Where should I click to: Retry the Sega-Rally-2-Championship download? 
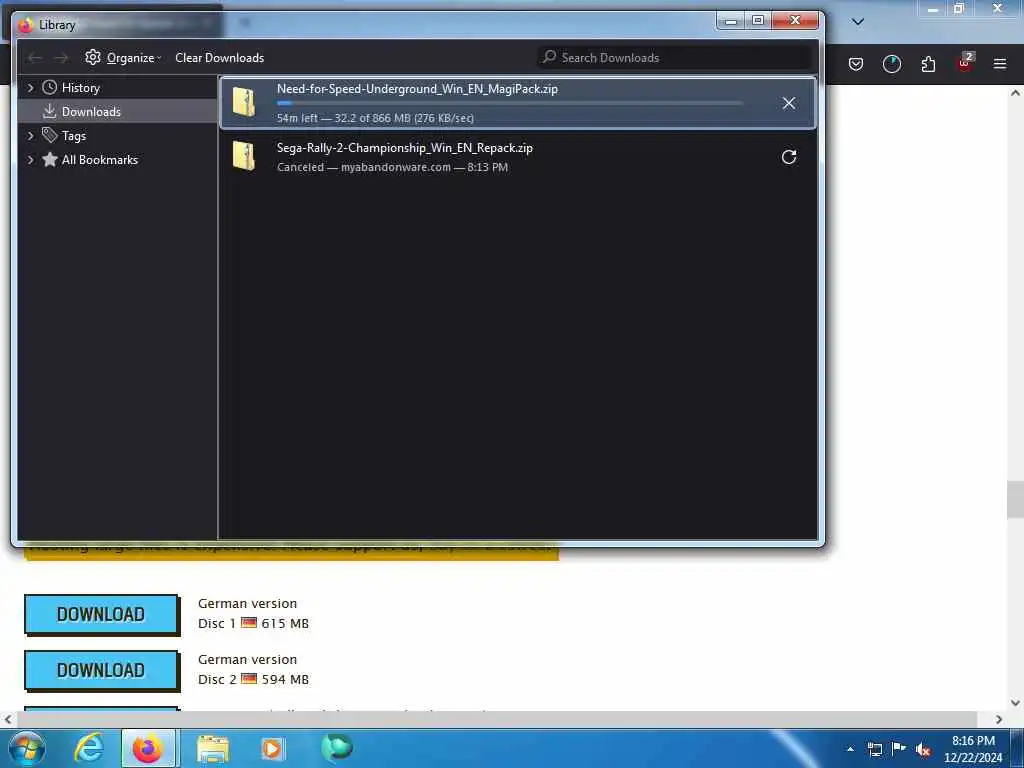point(788,157)
